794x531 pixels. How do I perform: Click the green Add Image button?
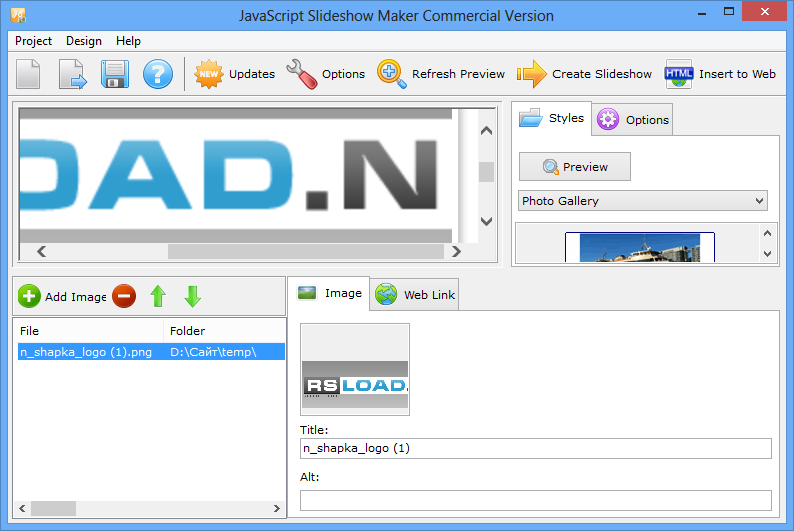coord(62,297)
